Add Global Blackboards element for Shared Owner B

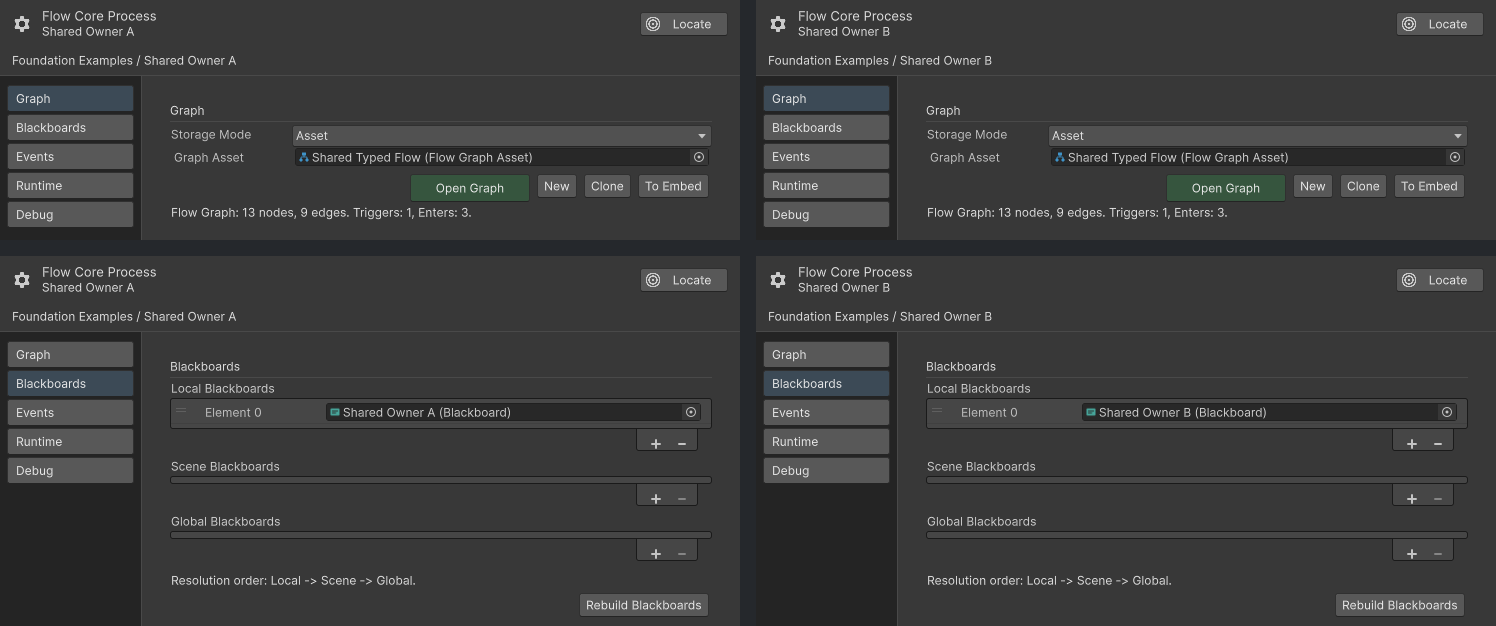[1412, 553]
